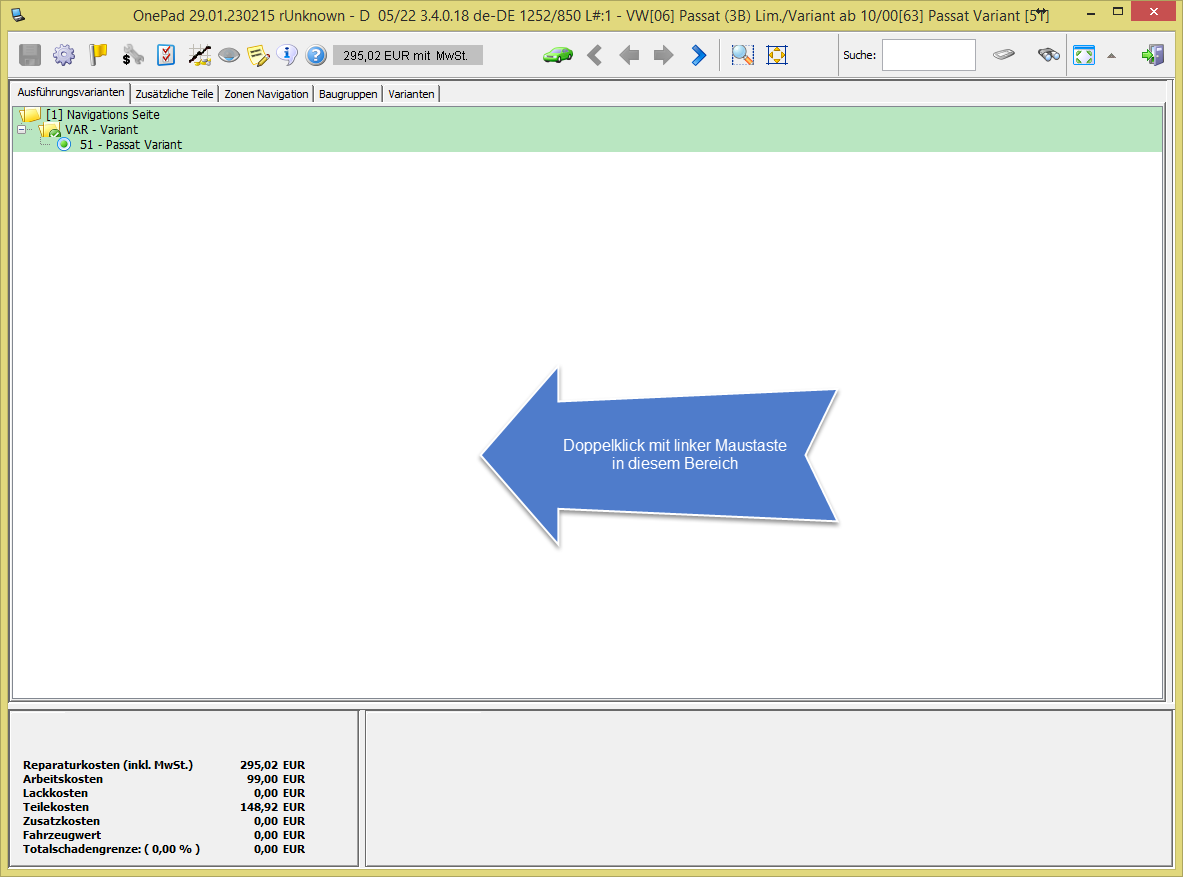Click the Fahrzeugwert label
Screen dimensions: 1183x877
click(x=62, y=835)
